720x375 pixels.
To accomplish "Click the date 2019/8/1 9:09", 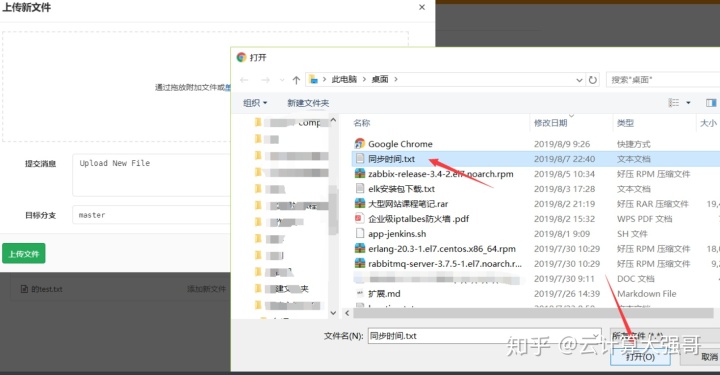I will (x=562, y=234).
